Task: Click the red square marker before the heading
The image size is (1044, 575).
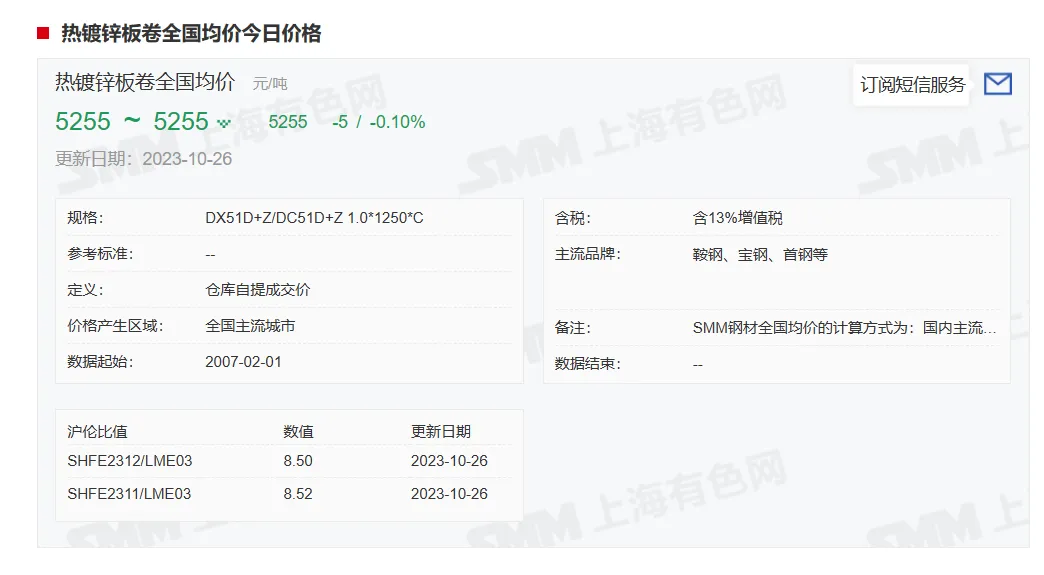Action: 43,34
